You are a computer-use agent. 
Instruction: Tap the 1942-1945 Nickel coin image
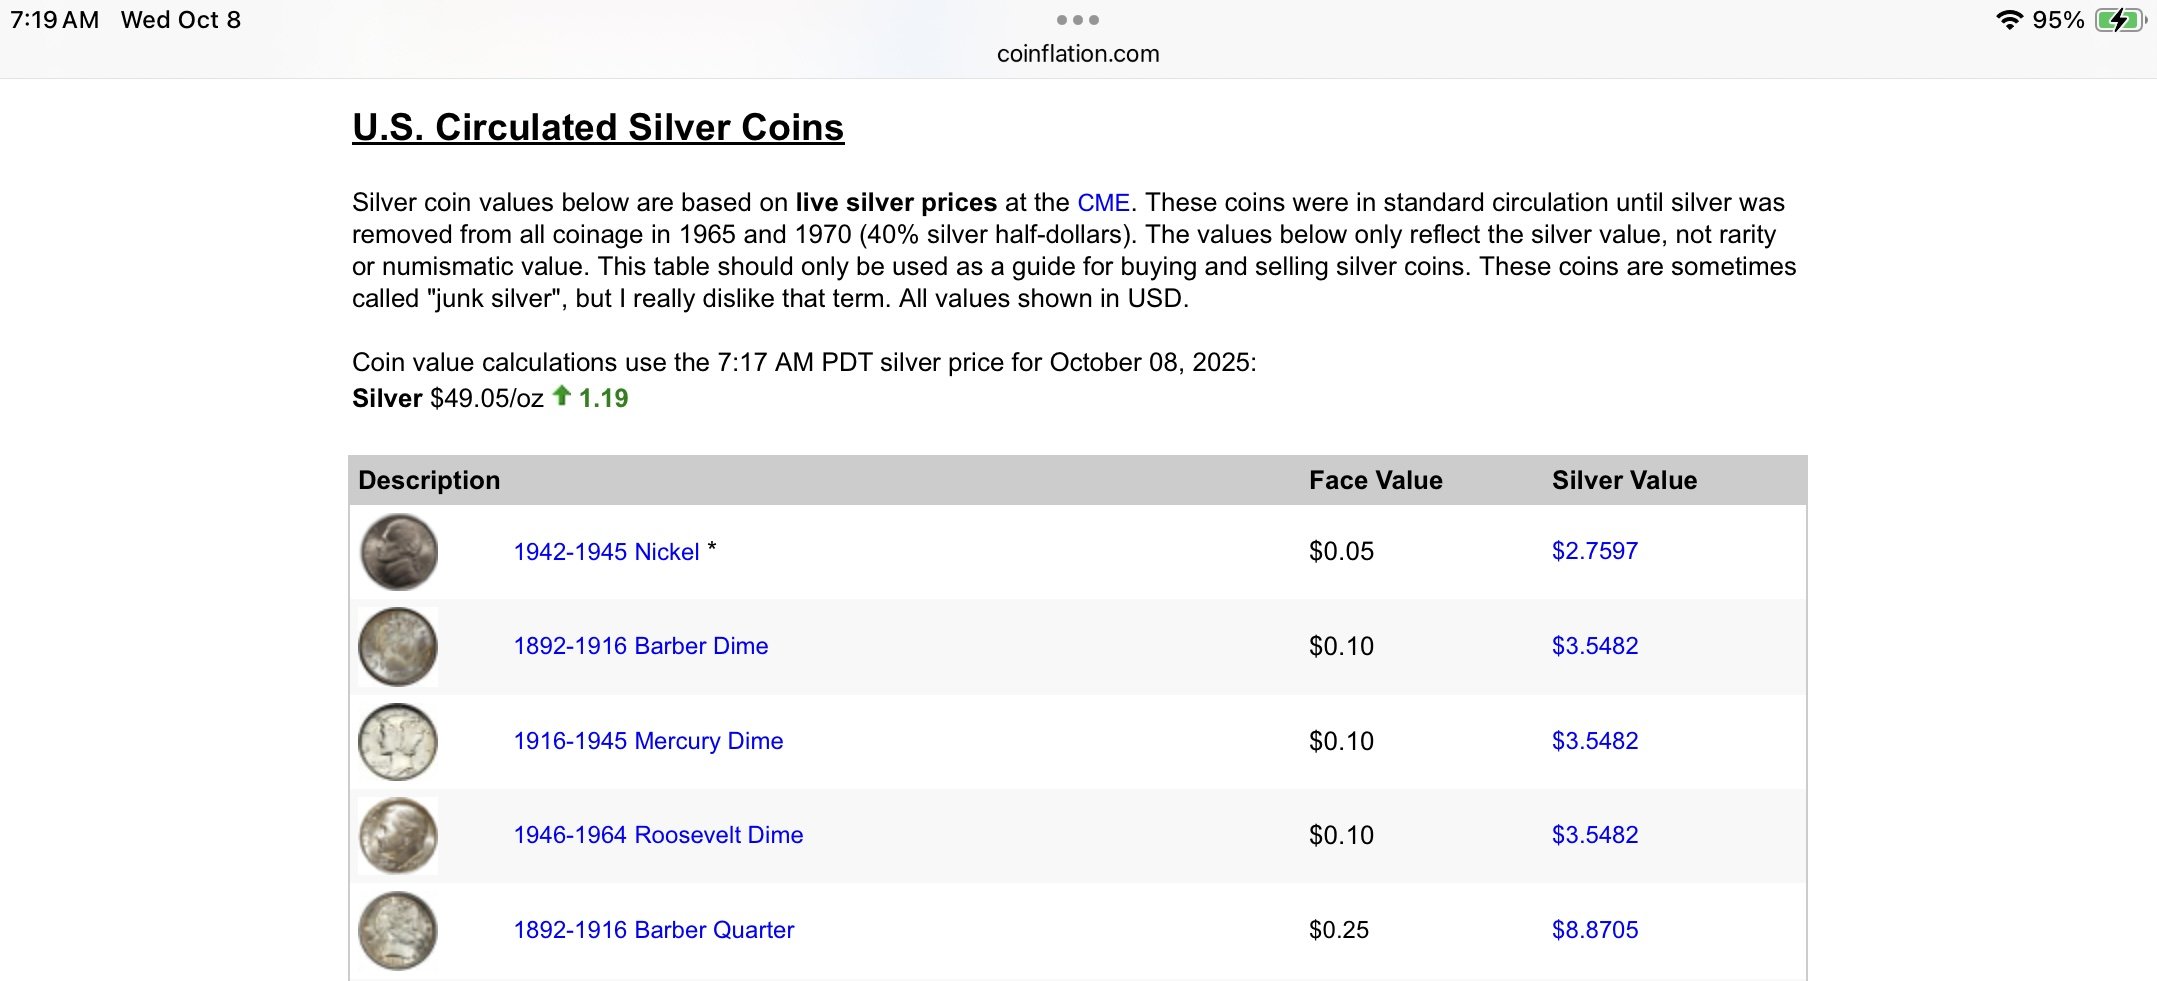tap(399, 552)
